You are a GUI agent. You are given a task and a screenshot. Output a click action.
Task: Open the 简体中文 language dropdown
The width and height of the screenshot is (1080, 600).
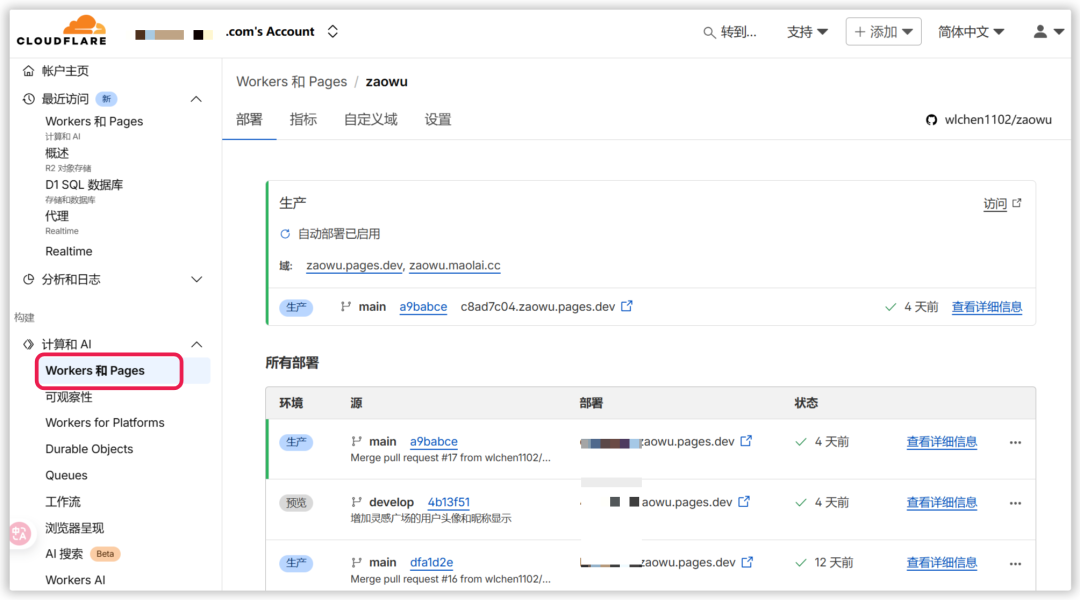tap(970, 32)
